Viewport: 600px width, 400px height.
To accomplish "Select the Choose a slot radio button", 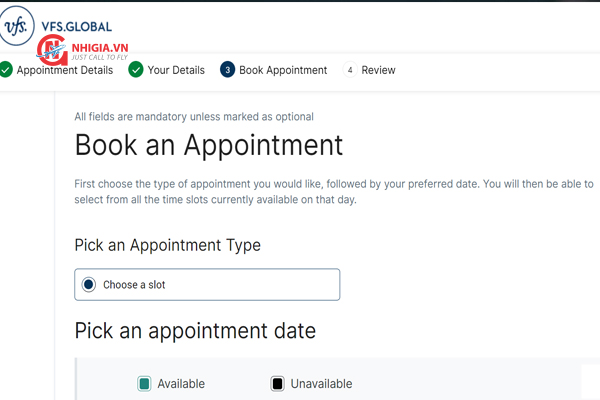I will (x=89, y=285).
